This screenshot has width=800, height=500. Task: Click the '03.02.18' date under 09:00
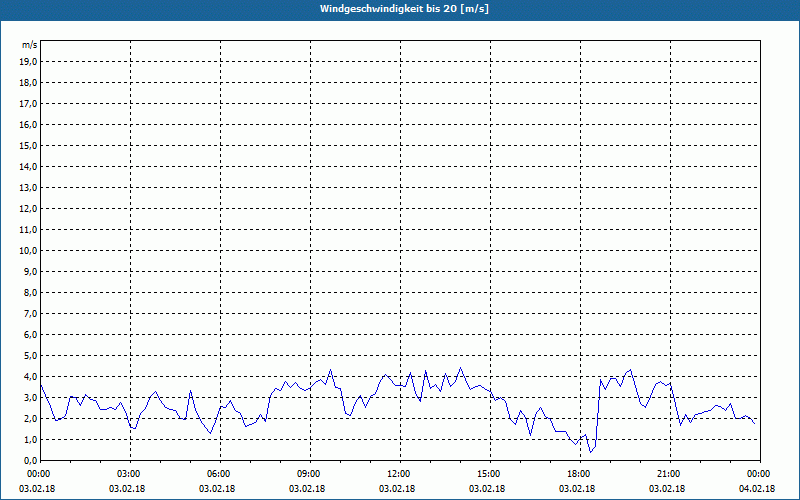[x=307, y=488]
